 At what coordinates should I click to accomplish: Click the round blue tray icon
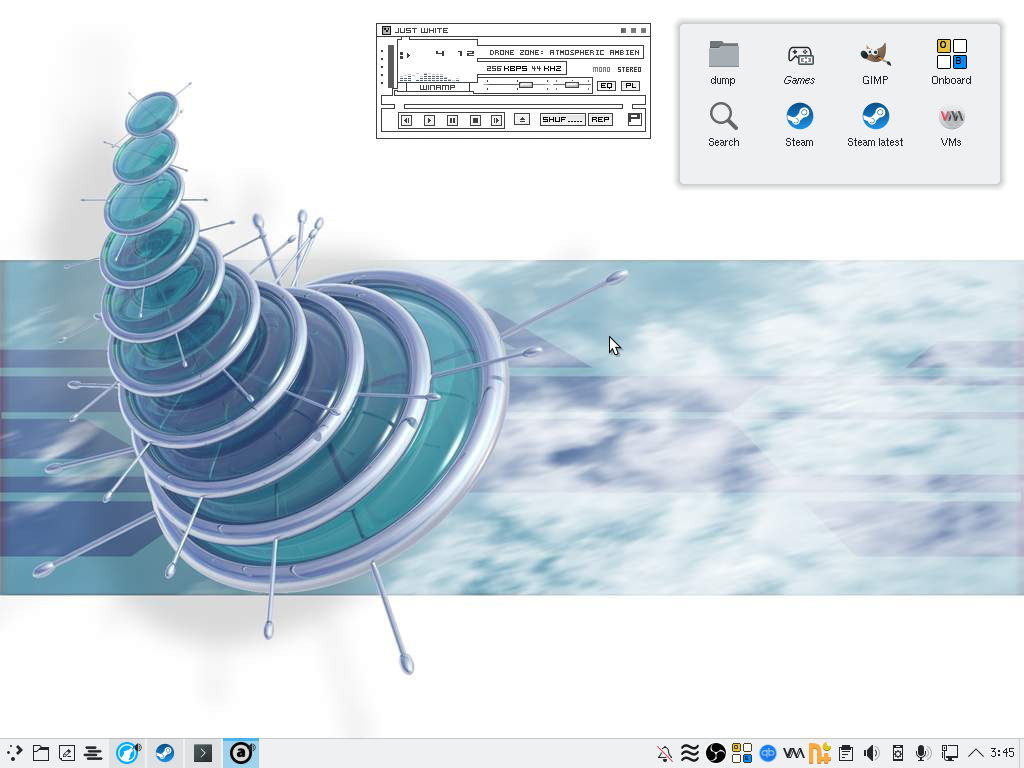pos(767,753)
